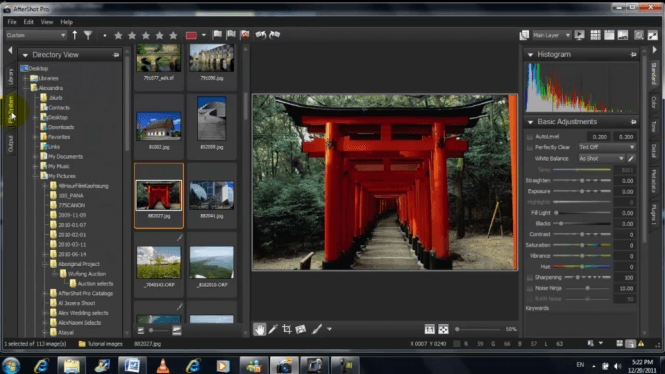Viewport: 665px width, 374px height.
Task: Hide the right panel with arrow
Action: coord(654,50)
